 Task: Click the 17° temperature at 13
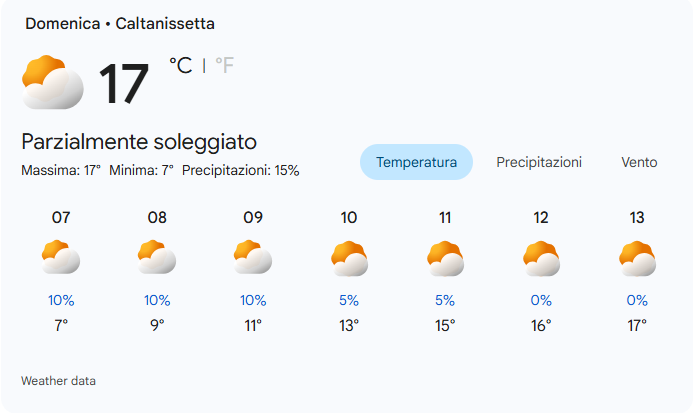tap(637, 325)
